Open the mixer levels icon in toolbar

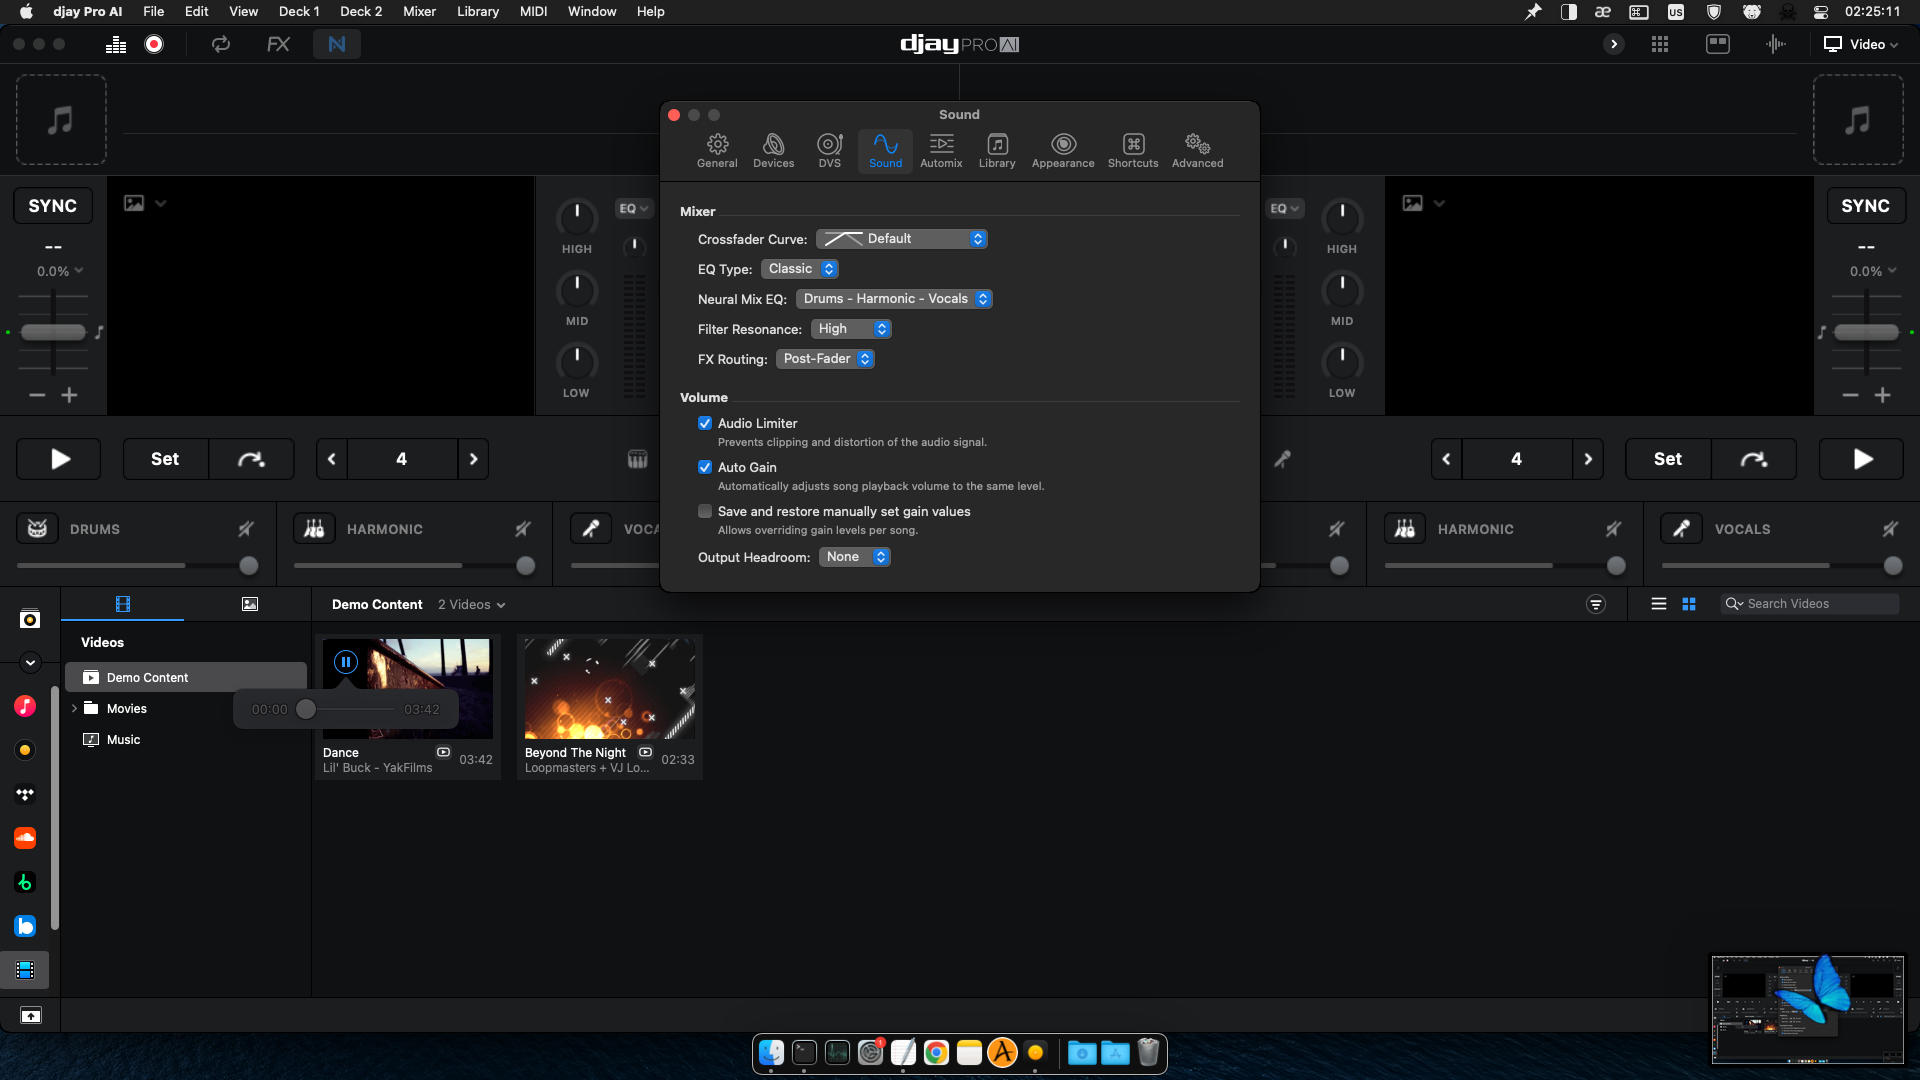point(116,44)
